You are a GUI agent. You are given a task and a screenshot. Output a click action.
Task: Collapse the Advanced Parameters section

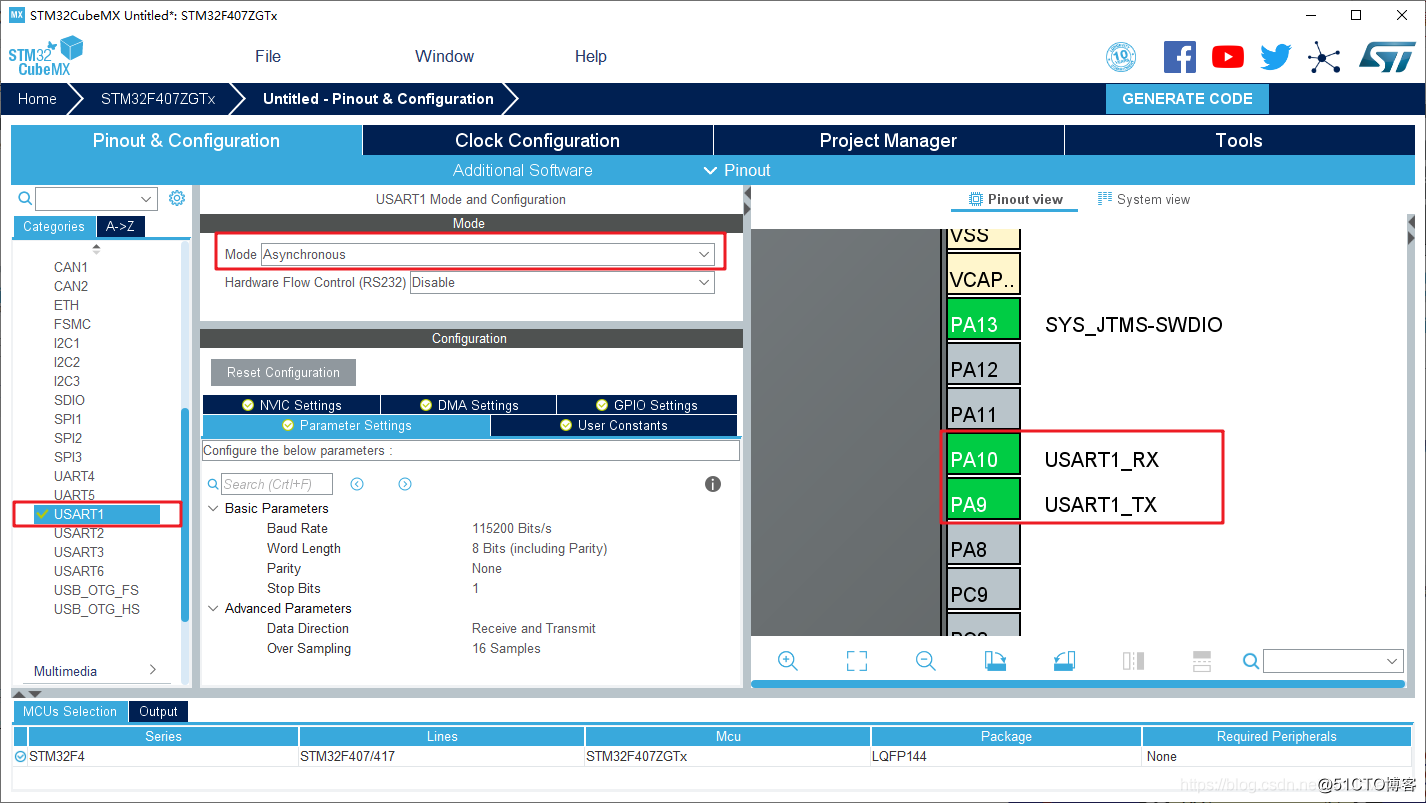[213, 608]
